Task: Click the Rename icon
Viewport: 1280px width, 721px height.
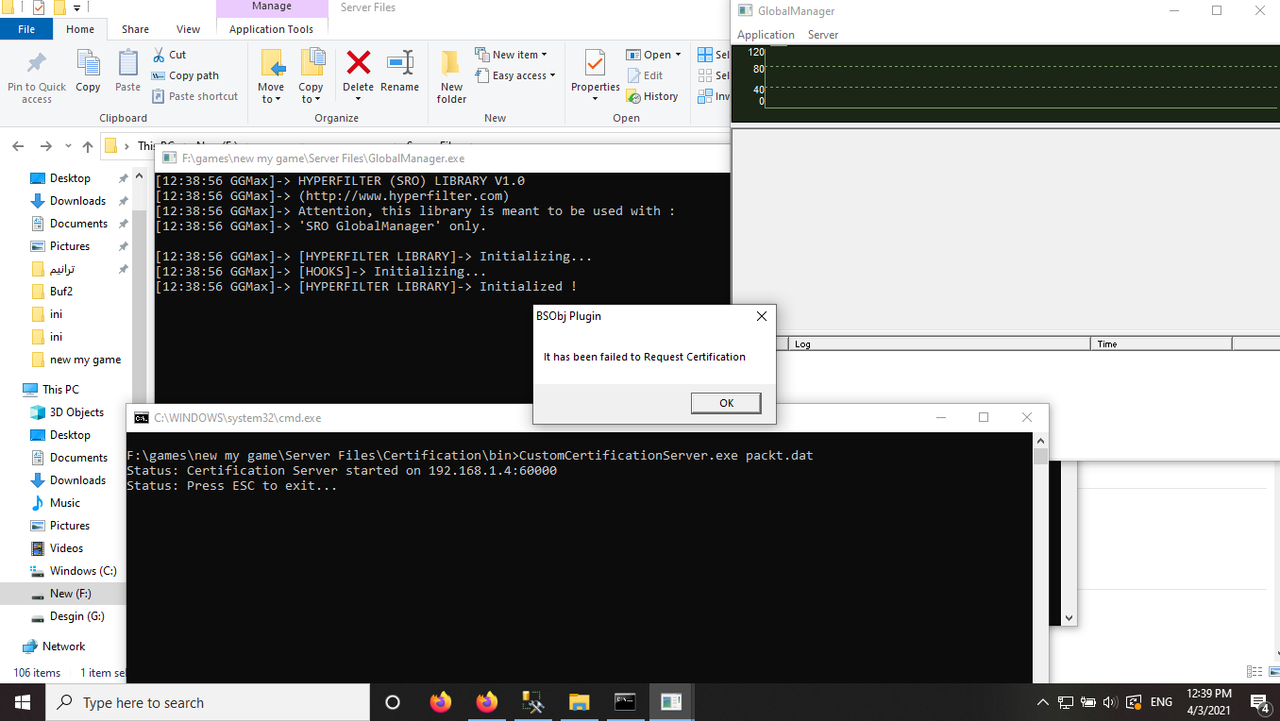Action: click(x=400, y=63)
